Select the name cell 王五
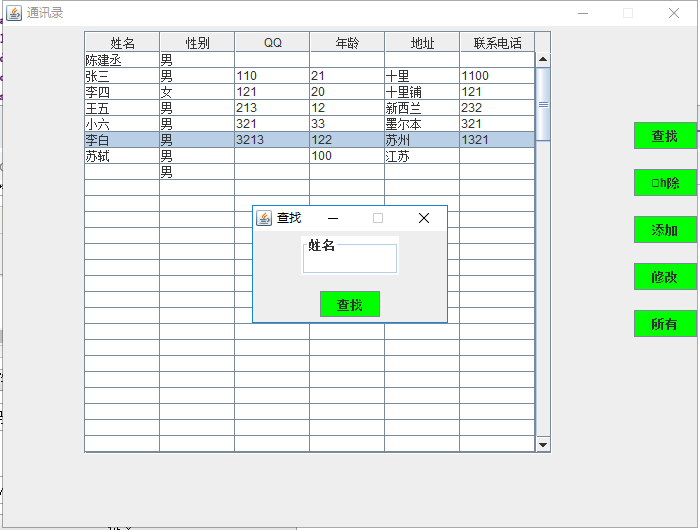 (x=122, y=108)
